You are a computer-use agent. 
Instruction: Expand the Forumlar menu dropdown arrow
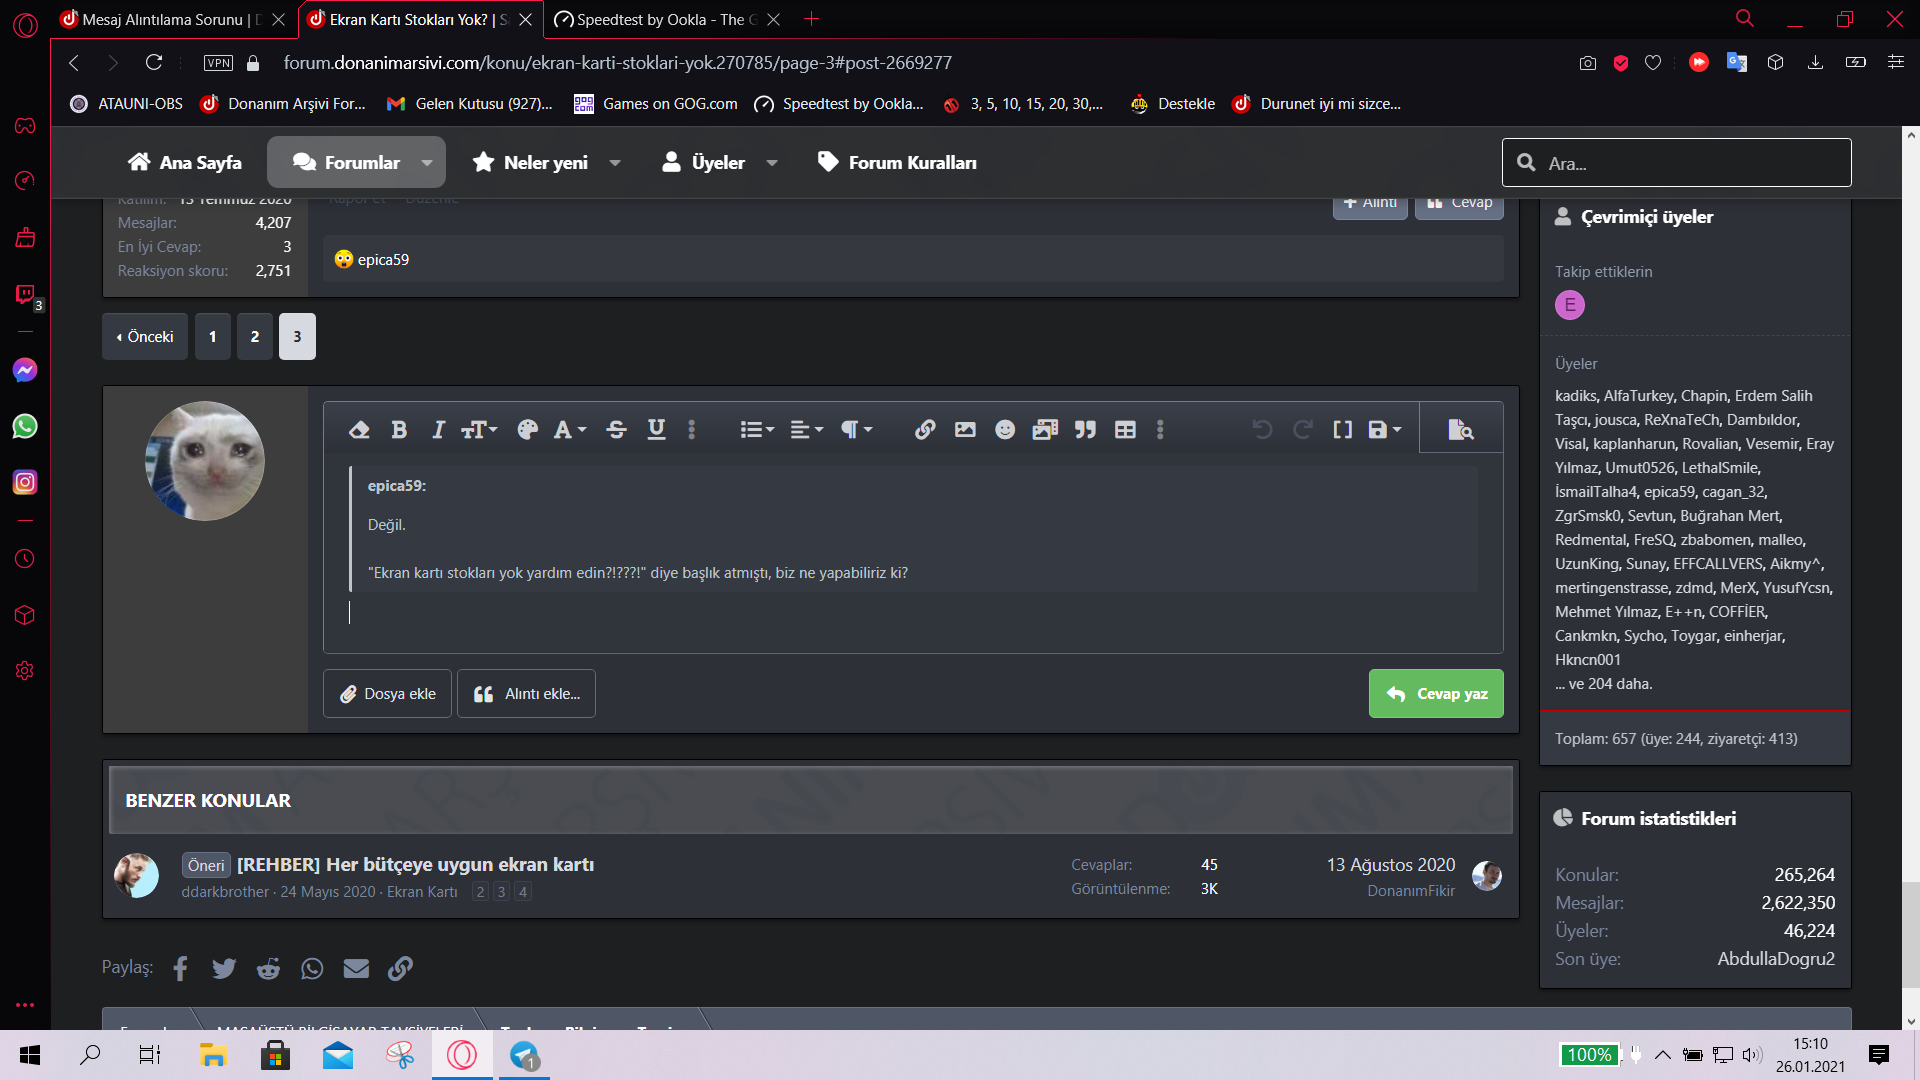coord(428,163)
